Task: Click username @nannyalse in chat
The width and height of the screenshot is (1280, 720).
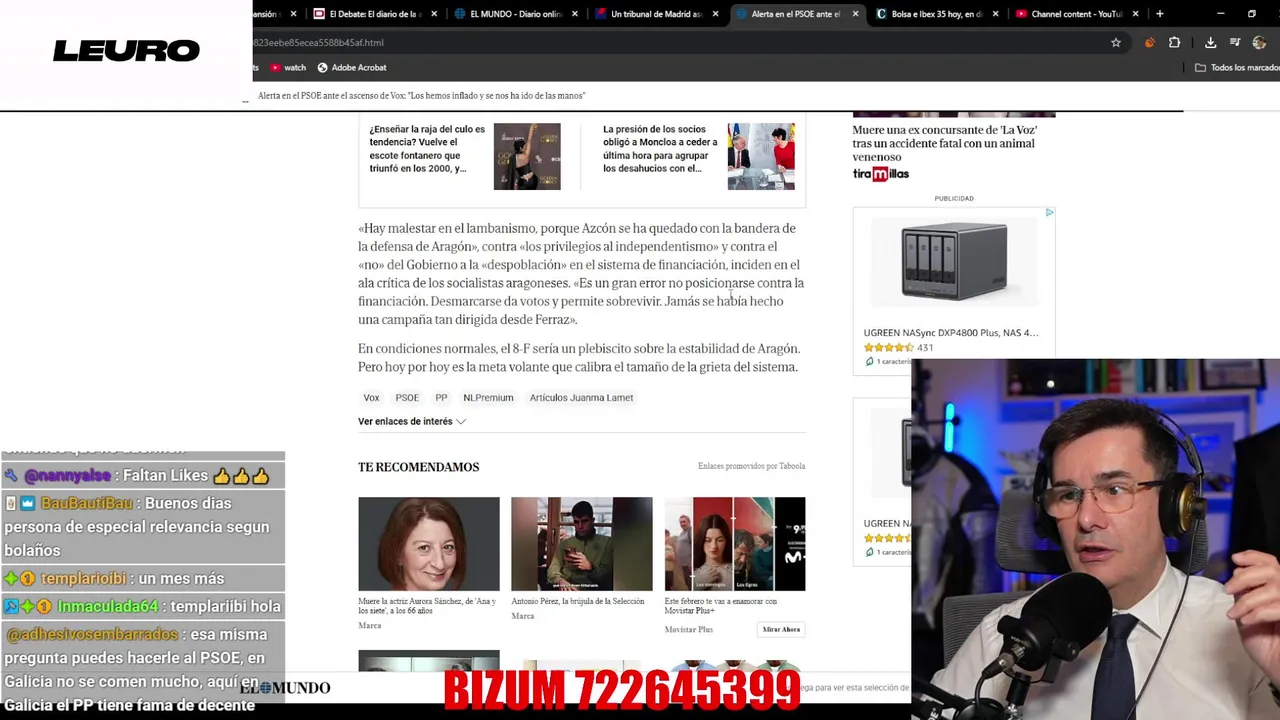Action: [x=67, y=476]
